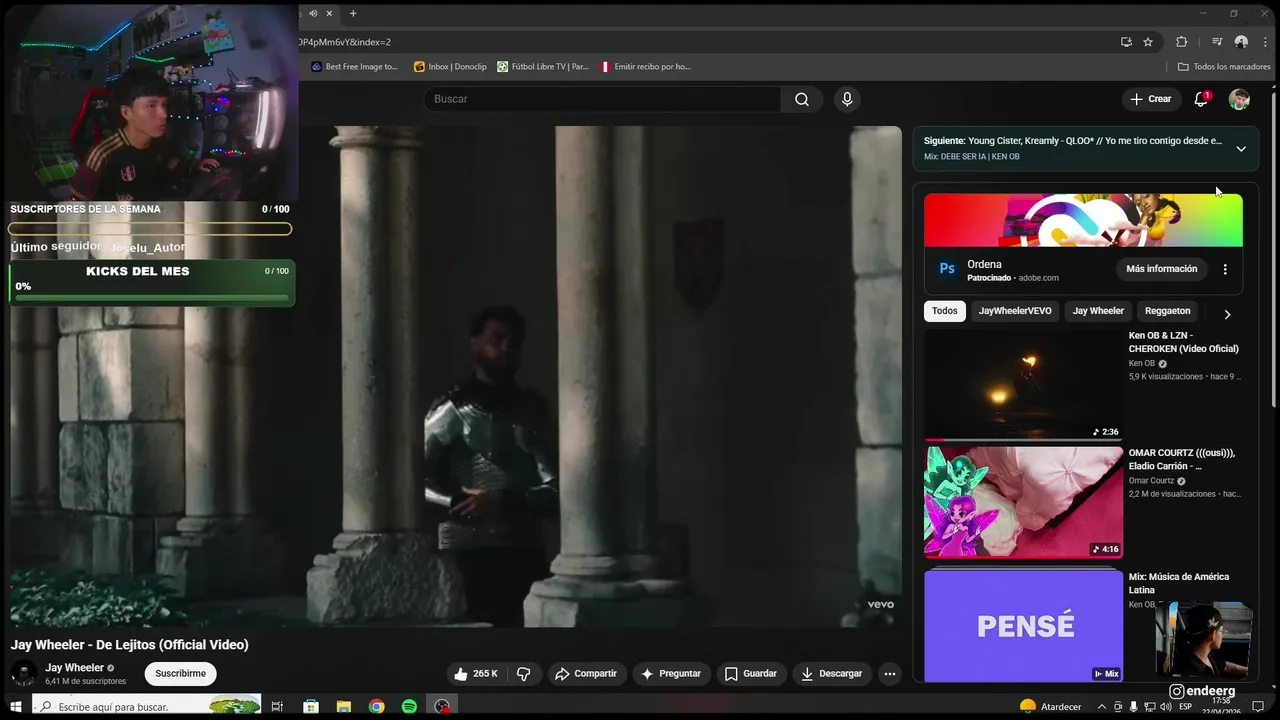Viewport: 1280px width, 720px height.
Task: Open a new browser tab with plus
Action: 353,13
